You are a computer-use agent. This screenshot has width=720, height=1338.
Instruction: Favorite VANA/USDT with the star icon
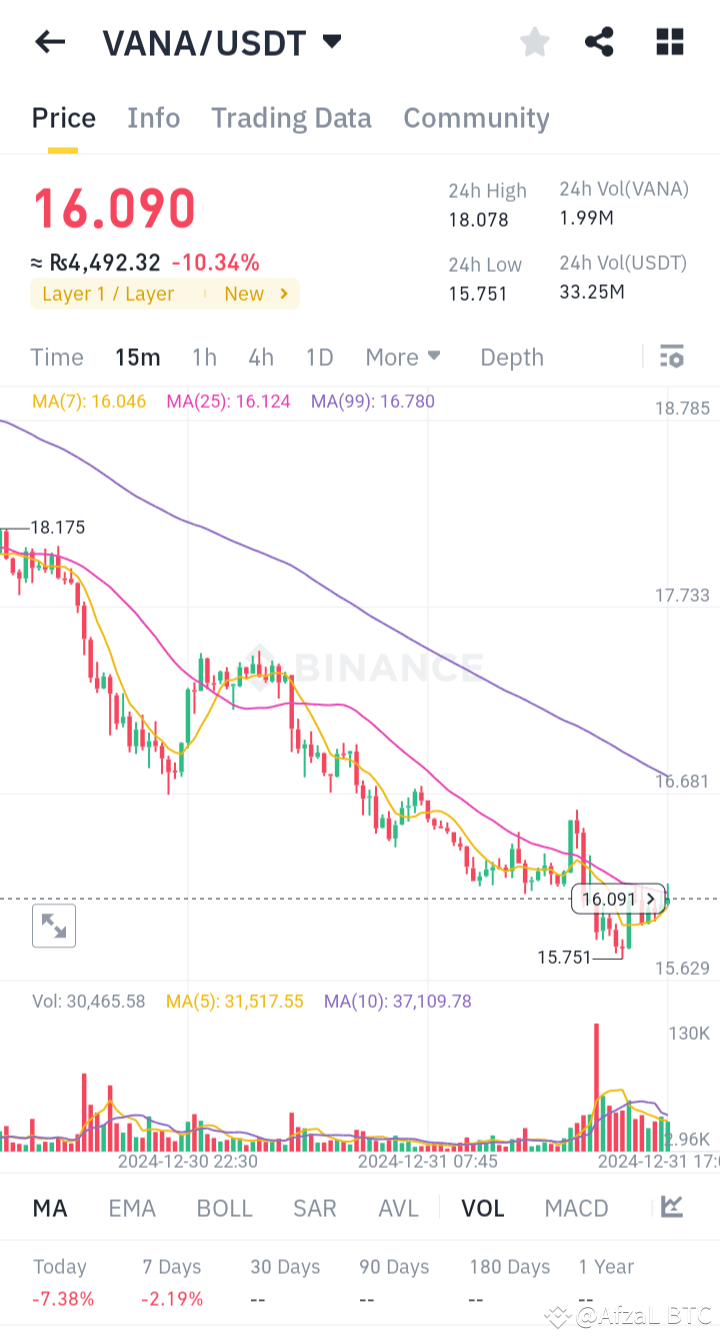click(x=534, y=42)
